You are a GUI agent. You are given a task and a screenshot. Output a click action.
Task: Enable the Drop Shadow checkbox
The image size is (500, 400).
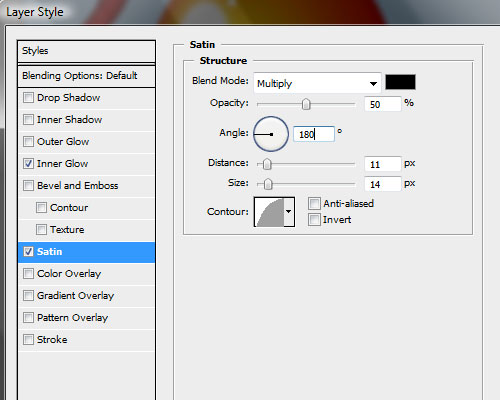[x=28, y=98]
